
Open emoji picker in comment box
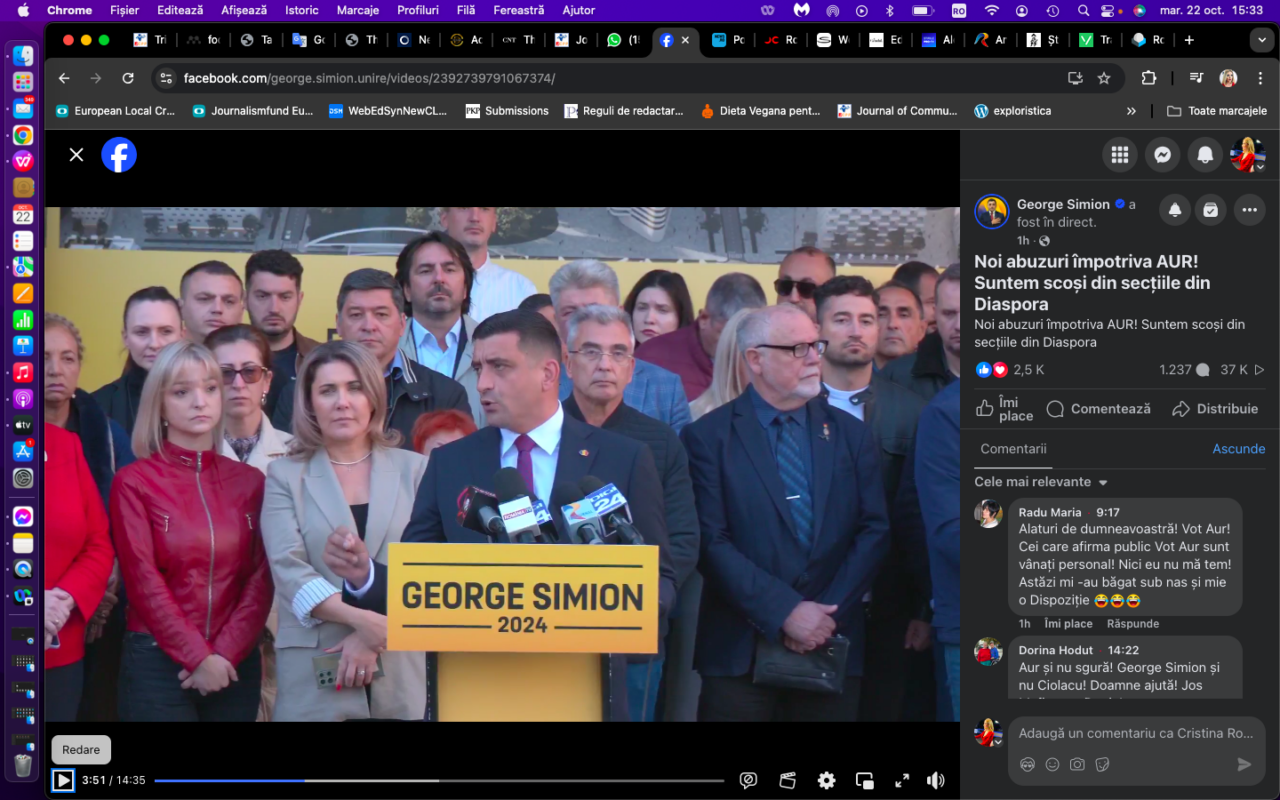pyautogui.click(x=1052, y=764)
